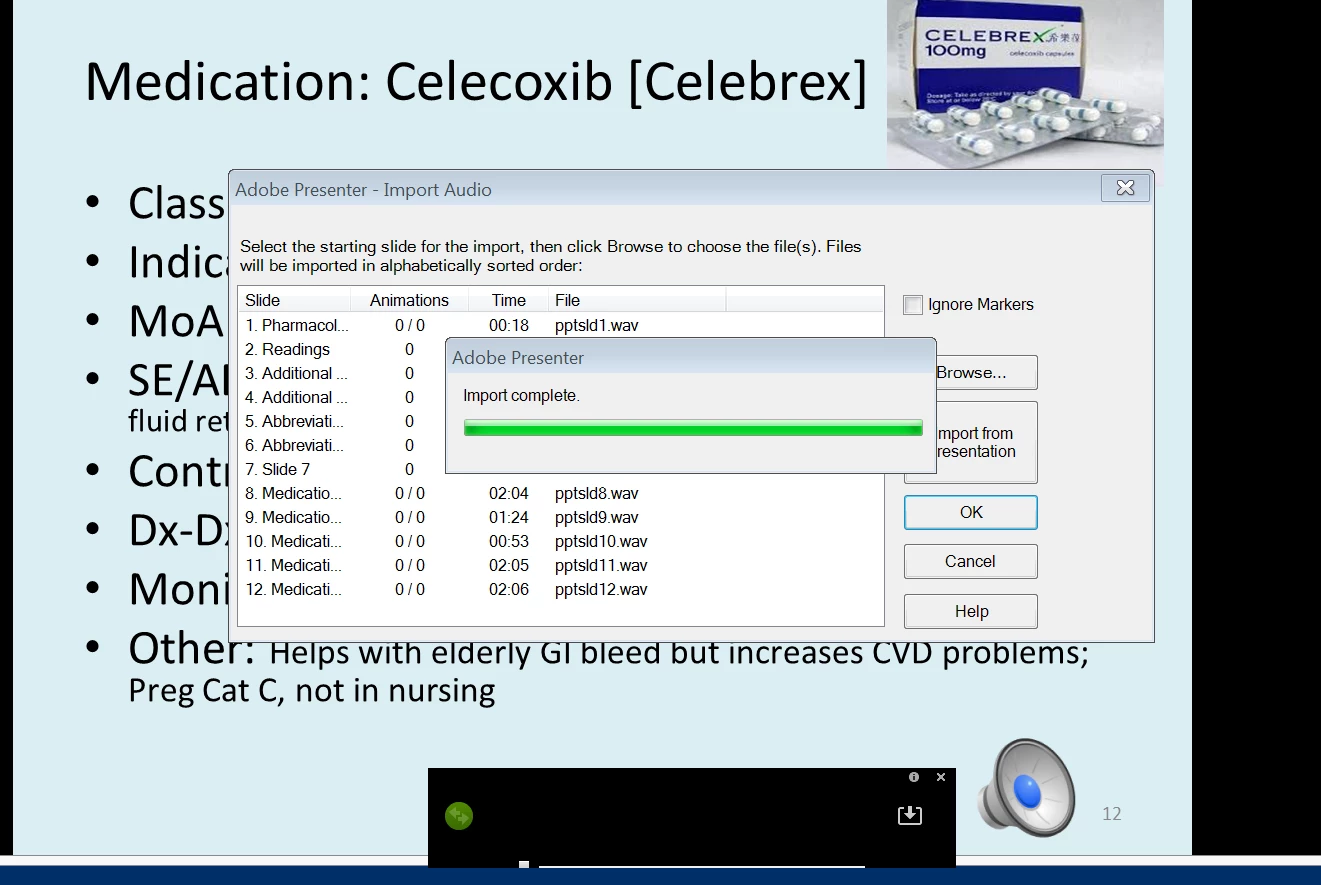Click time value 01:24
The image size is (1321, 885).
(x=509, y=517)
